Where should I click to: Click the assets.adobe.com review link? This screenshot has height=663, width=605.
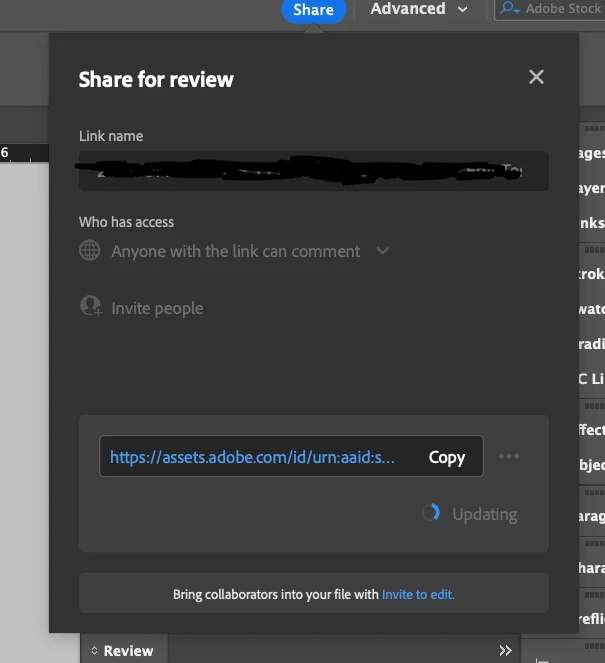pyautogui.click(x=252, y=457)
